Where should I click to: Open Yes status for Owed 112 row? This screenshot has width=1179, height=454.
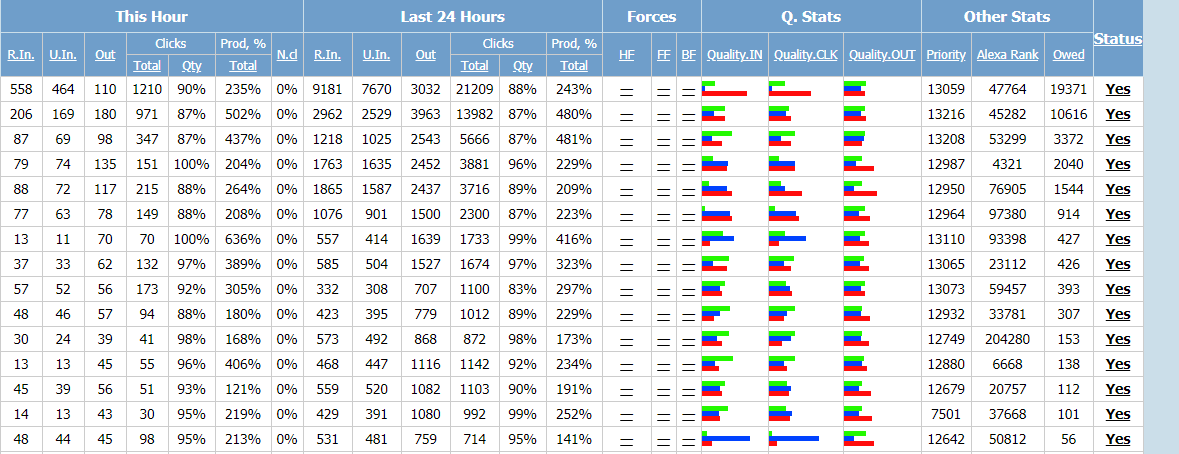tap(1118, 389)
